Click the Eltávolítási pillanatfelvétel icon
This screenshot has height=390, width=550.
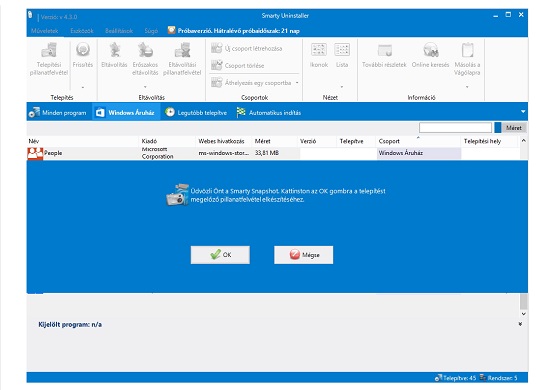point(182,50)
